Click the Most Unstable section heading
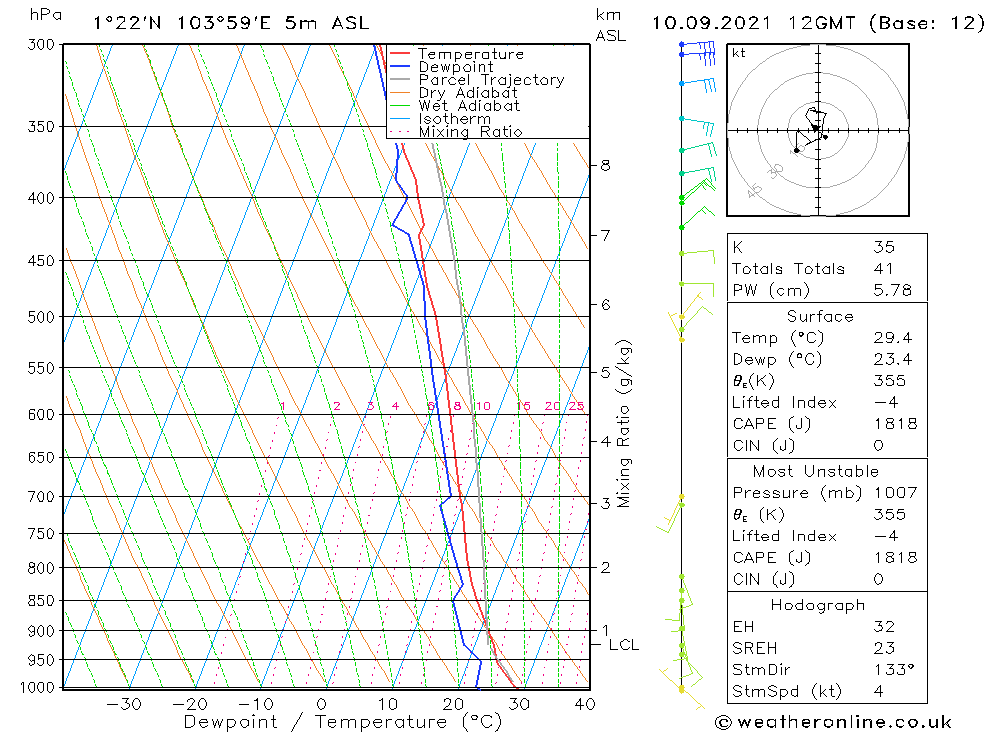 pyautogui.click(x=816, y=471)
